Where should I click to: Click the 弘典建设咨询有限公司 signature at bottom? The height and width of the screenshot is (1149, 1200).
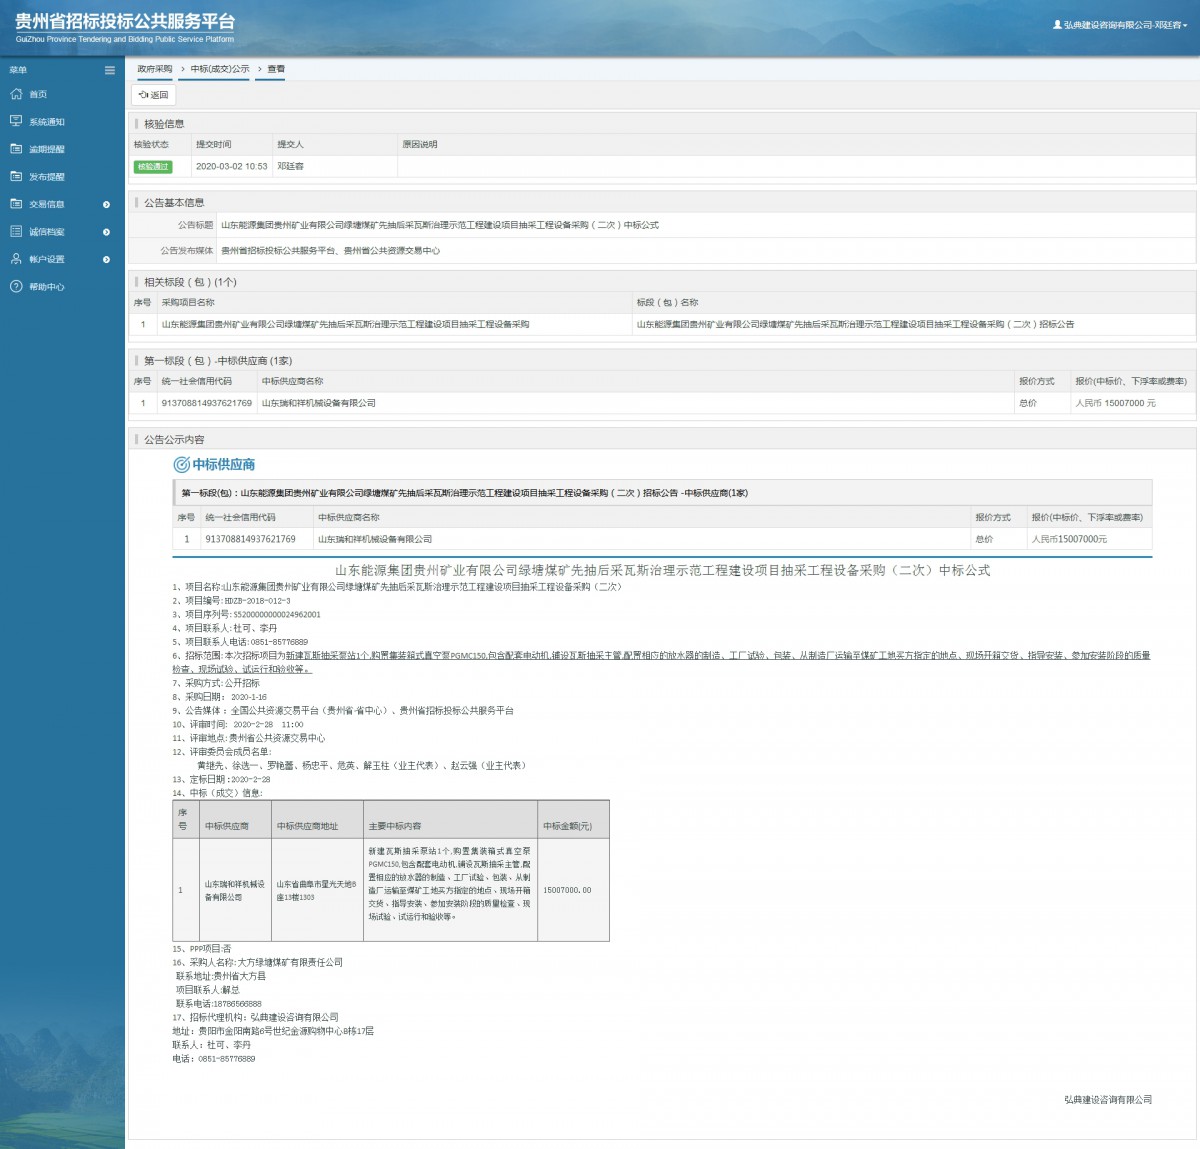tap(1108, 1100)
